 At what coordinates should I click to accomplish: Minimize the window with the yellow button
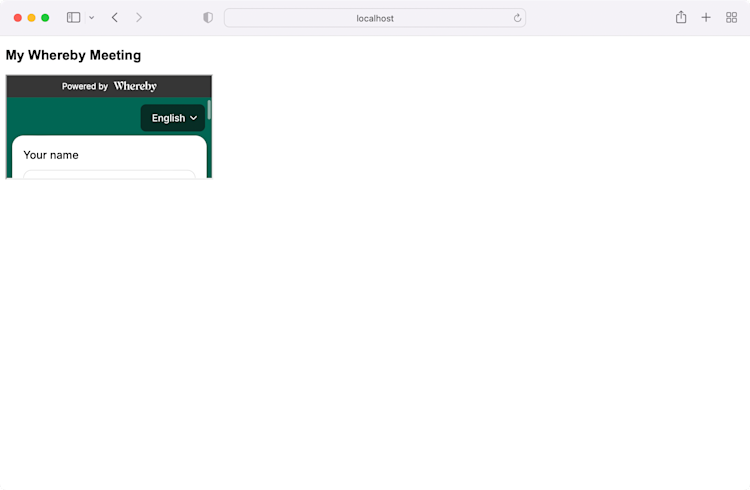31,18
